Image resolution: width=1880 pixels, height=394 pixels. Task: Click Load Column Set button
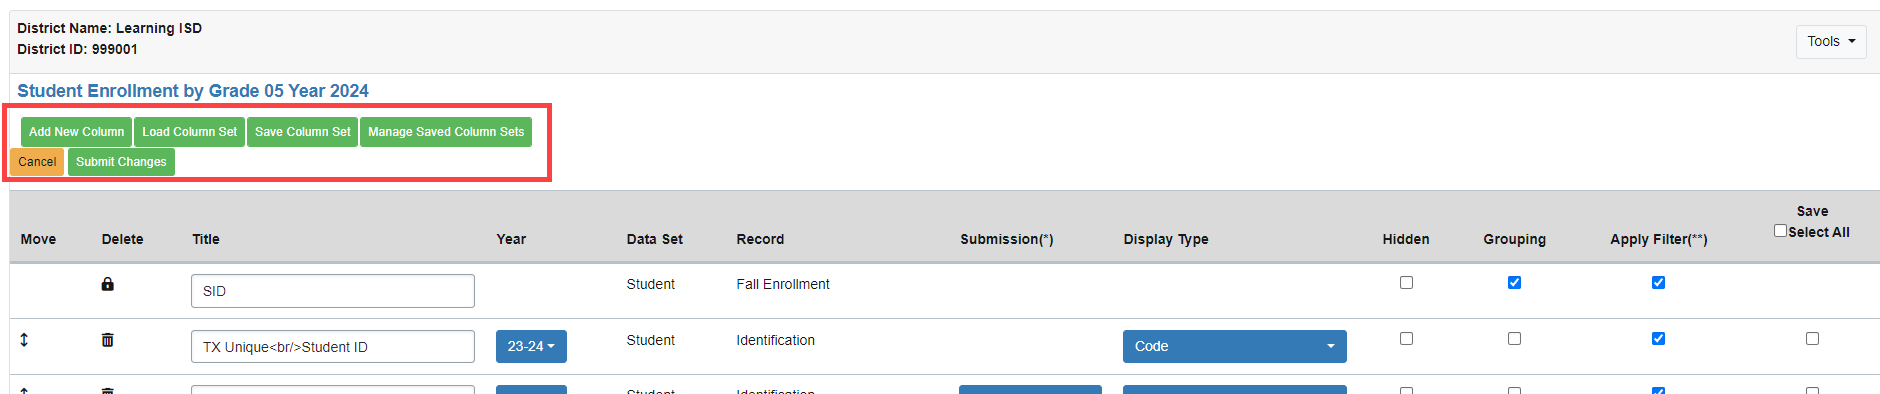(x=189, y=132)
